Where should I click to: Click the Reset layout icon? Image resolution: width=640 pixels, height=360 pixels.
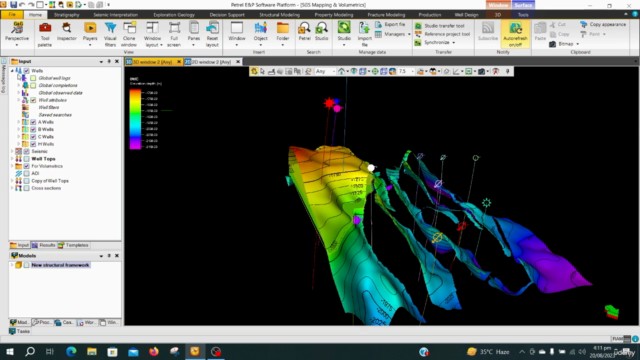212,34
